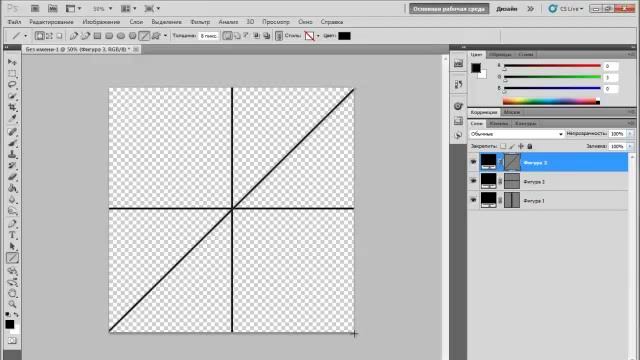
Task: Hide the Фигура 1 layer
Action: coord(473,200)
